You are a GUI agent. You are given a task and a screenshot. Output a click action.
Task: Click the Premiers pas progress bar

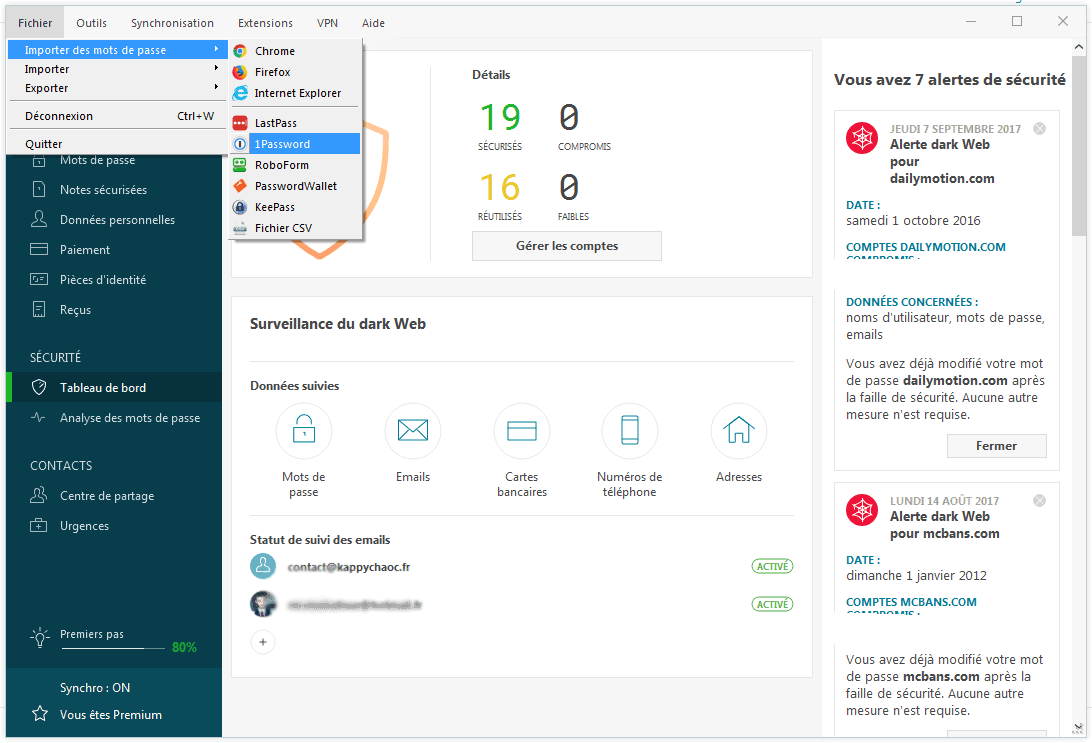point(113,648)
